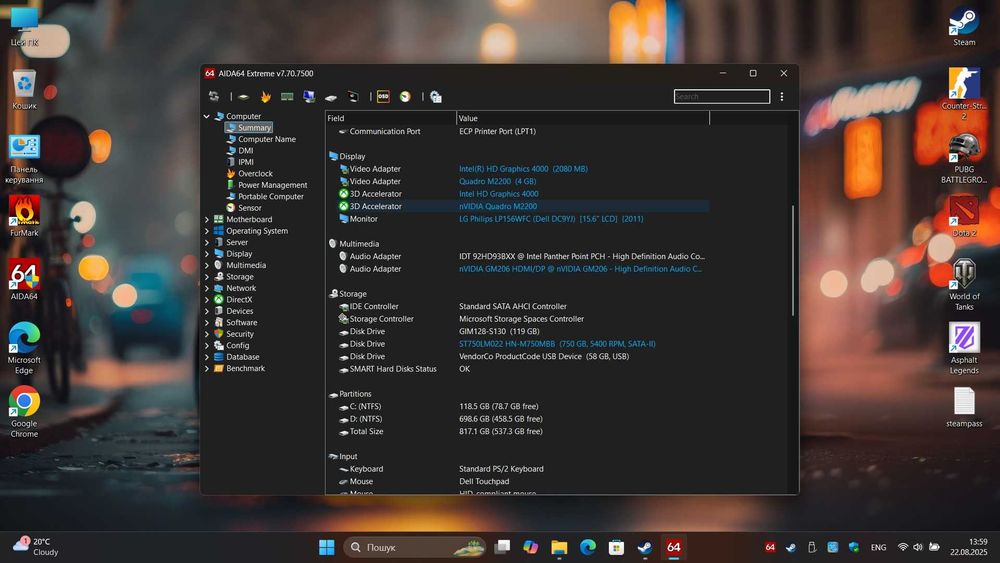This screenshot has height=563, width=1000.
Task: Open the Monitor Diagnostics toolbar icon
Action: [309, 96]
